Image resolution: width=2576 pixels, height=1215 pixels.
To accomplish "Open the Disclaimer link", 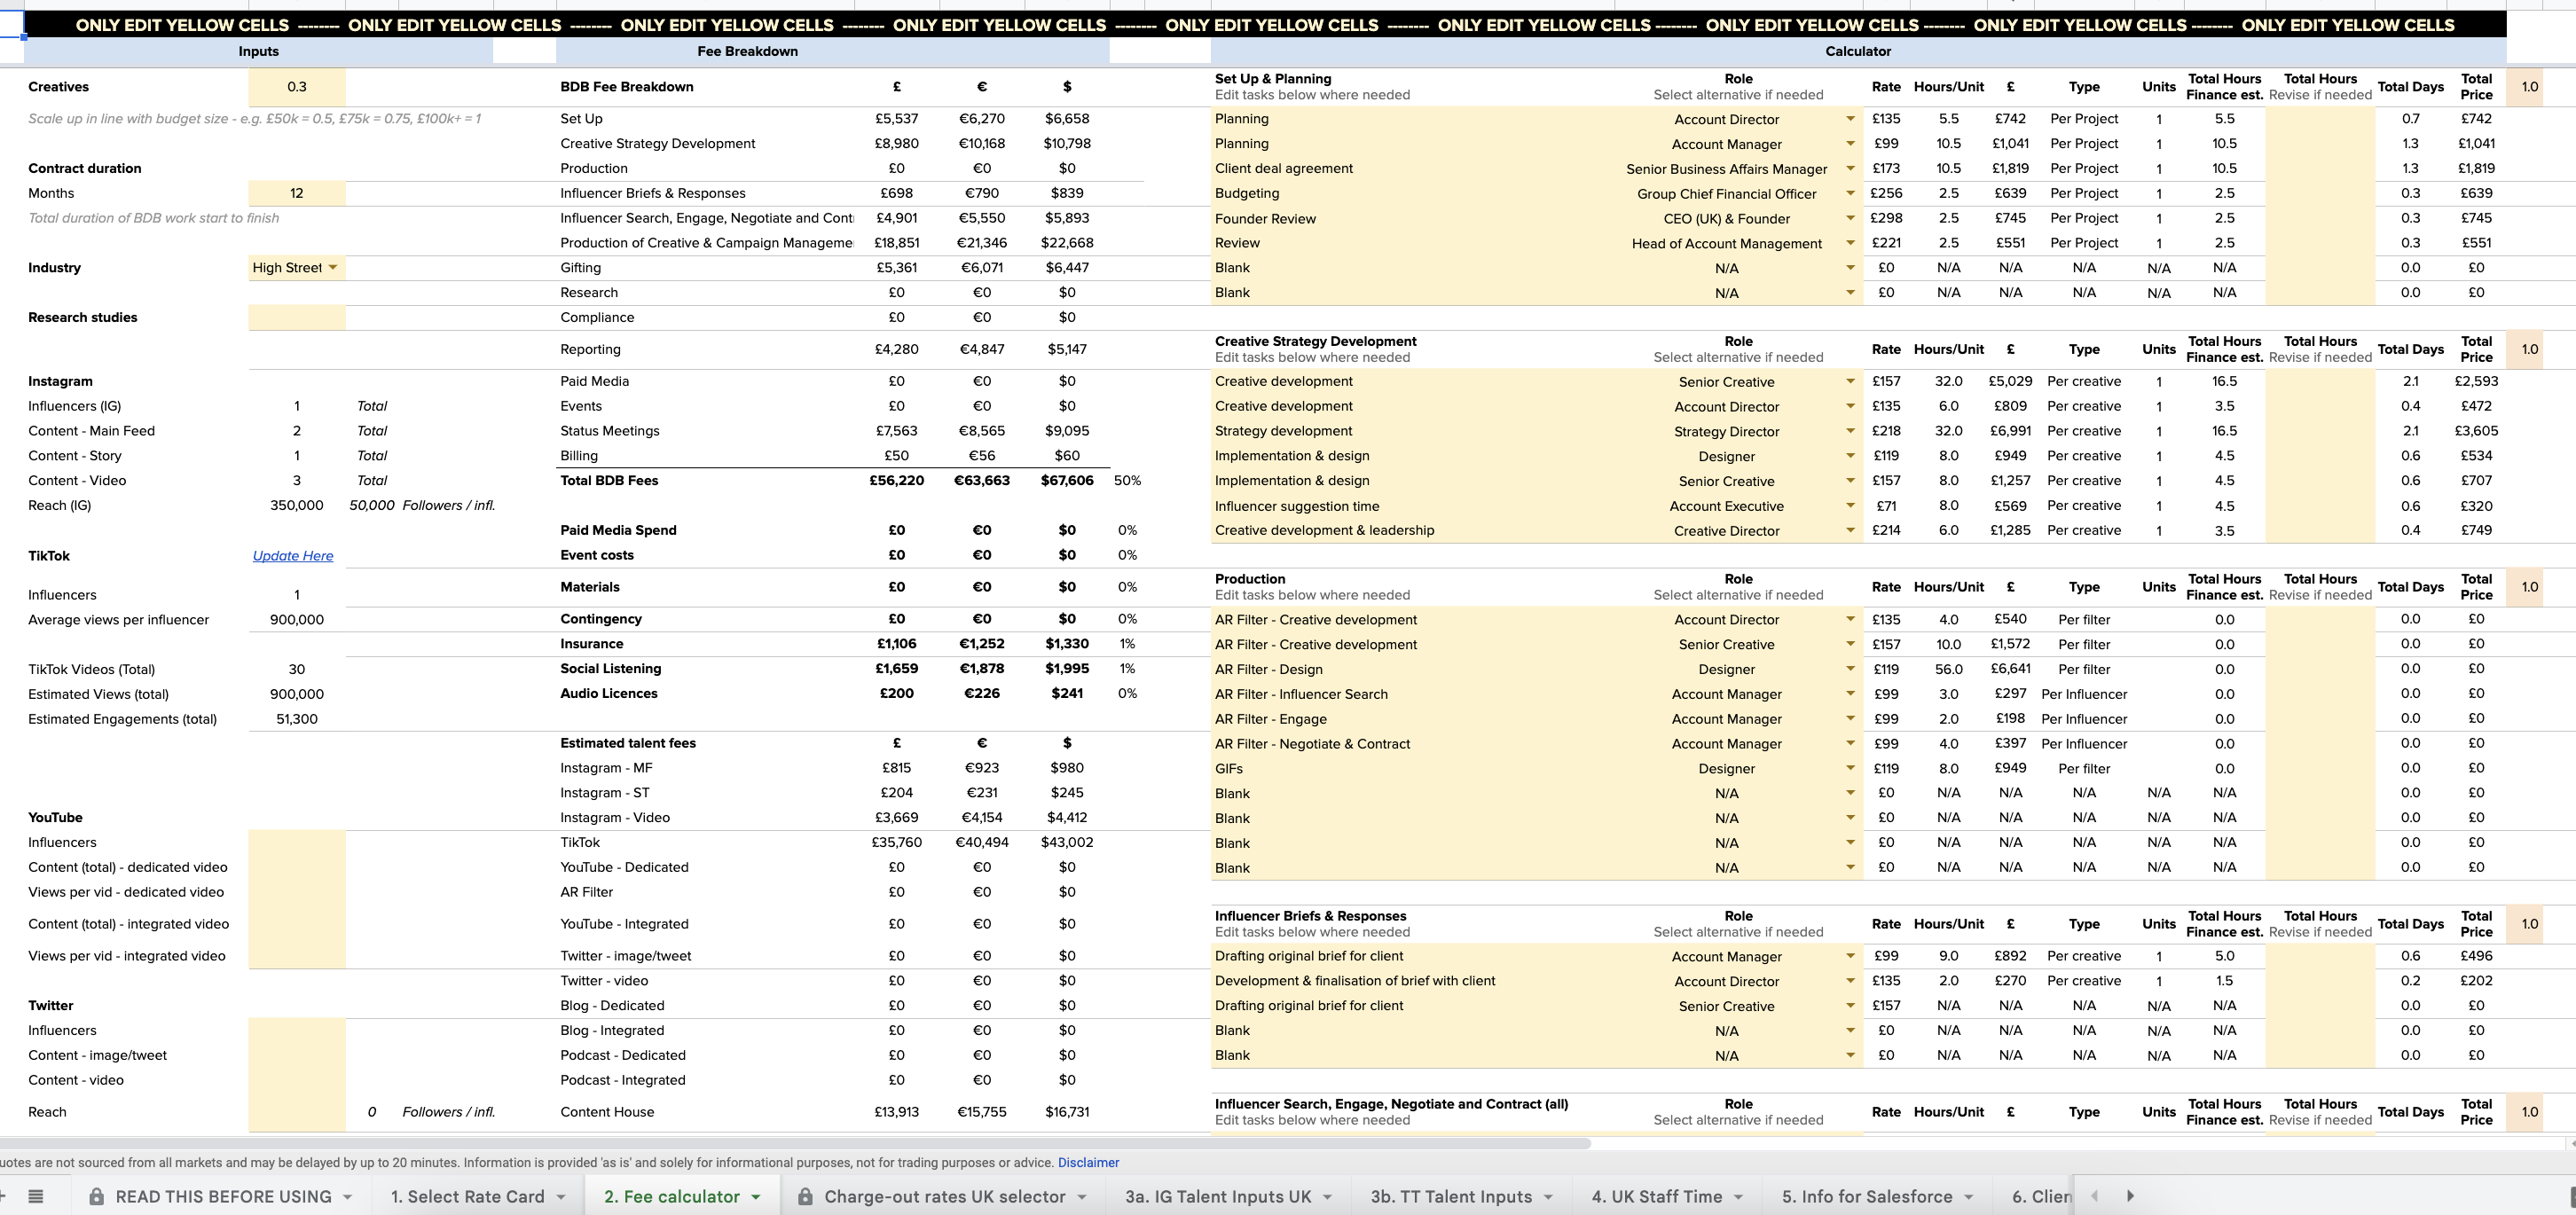I will tap(1088, 1162).
